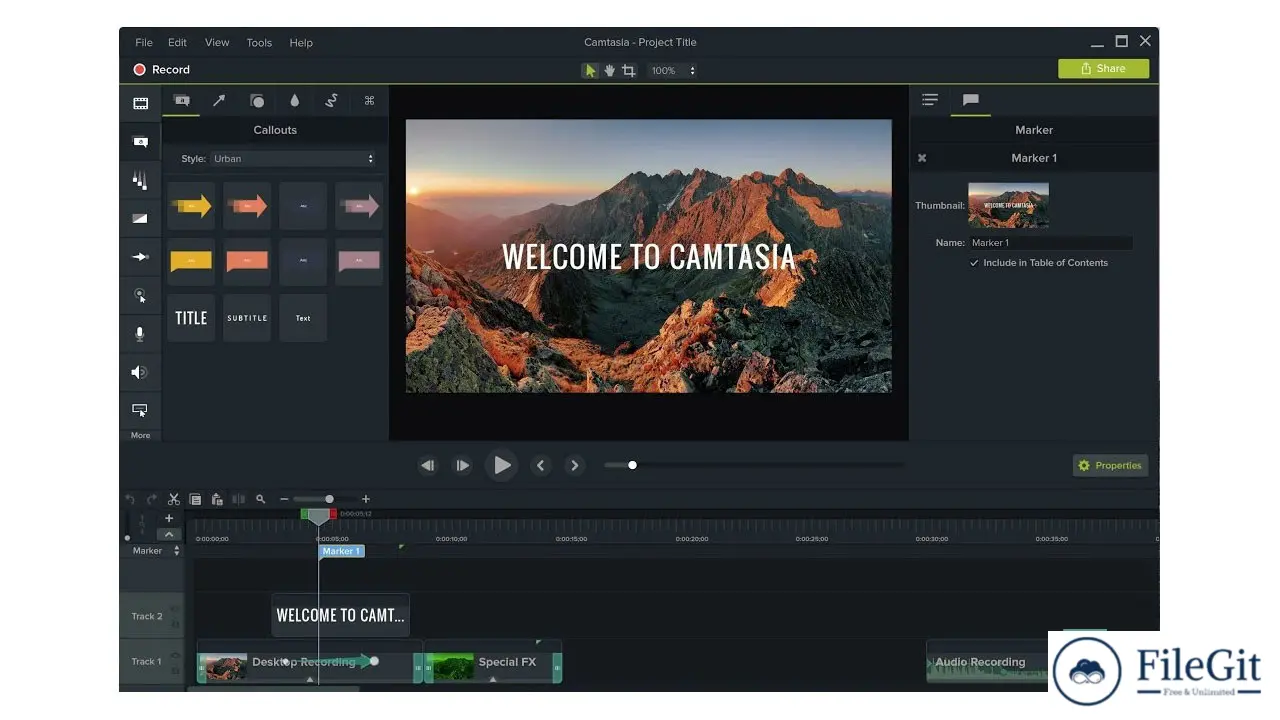Click More in the tools sidebar

pos(140,435)
